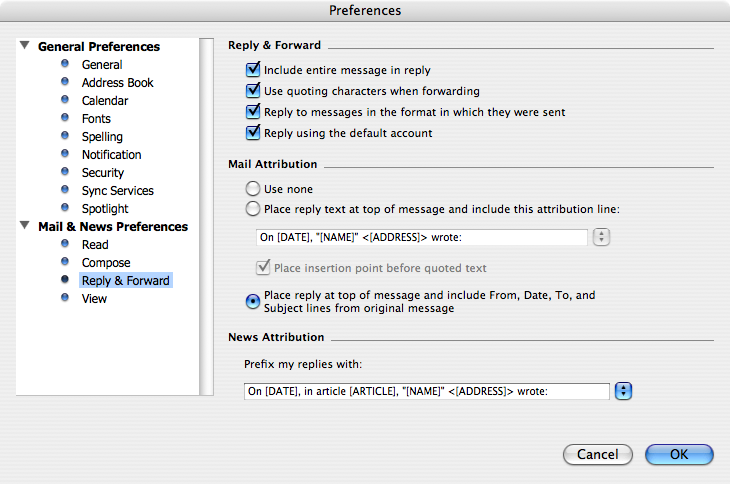
Task: Click the bullet icon next to View
Action: click(65, 297)
